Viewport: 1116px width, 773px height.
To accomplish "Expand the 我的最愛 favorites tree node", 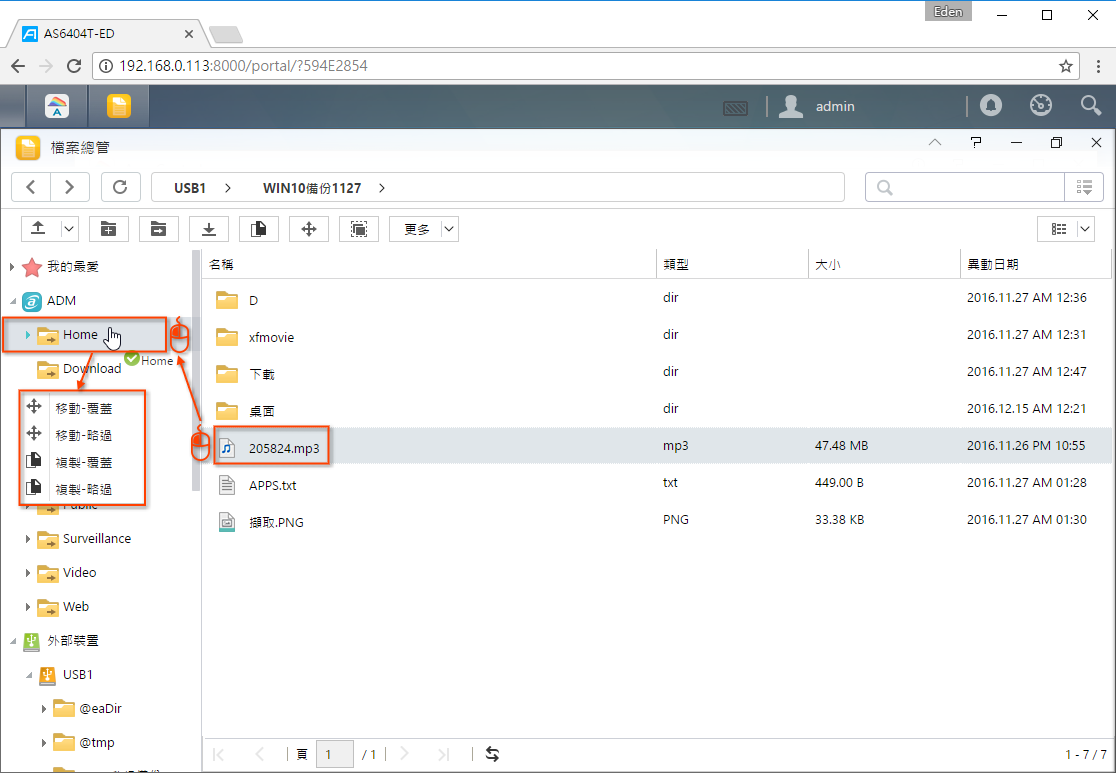I will point(12,267).
